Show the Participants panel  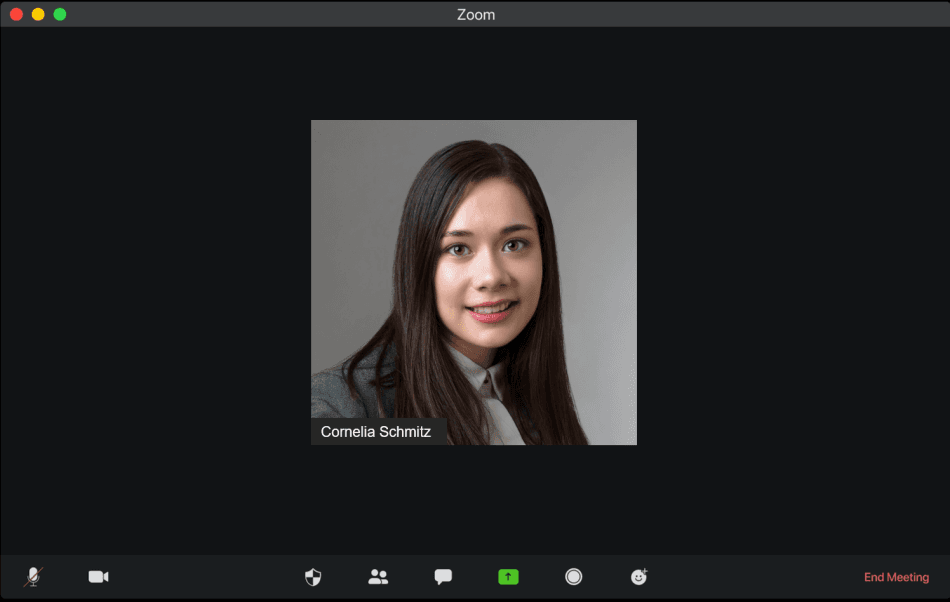point(378,577)
